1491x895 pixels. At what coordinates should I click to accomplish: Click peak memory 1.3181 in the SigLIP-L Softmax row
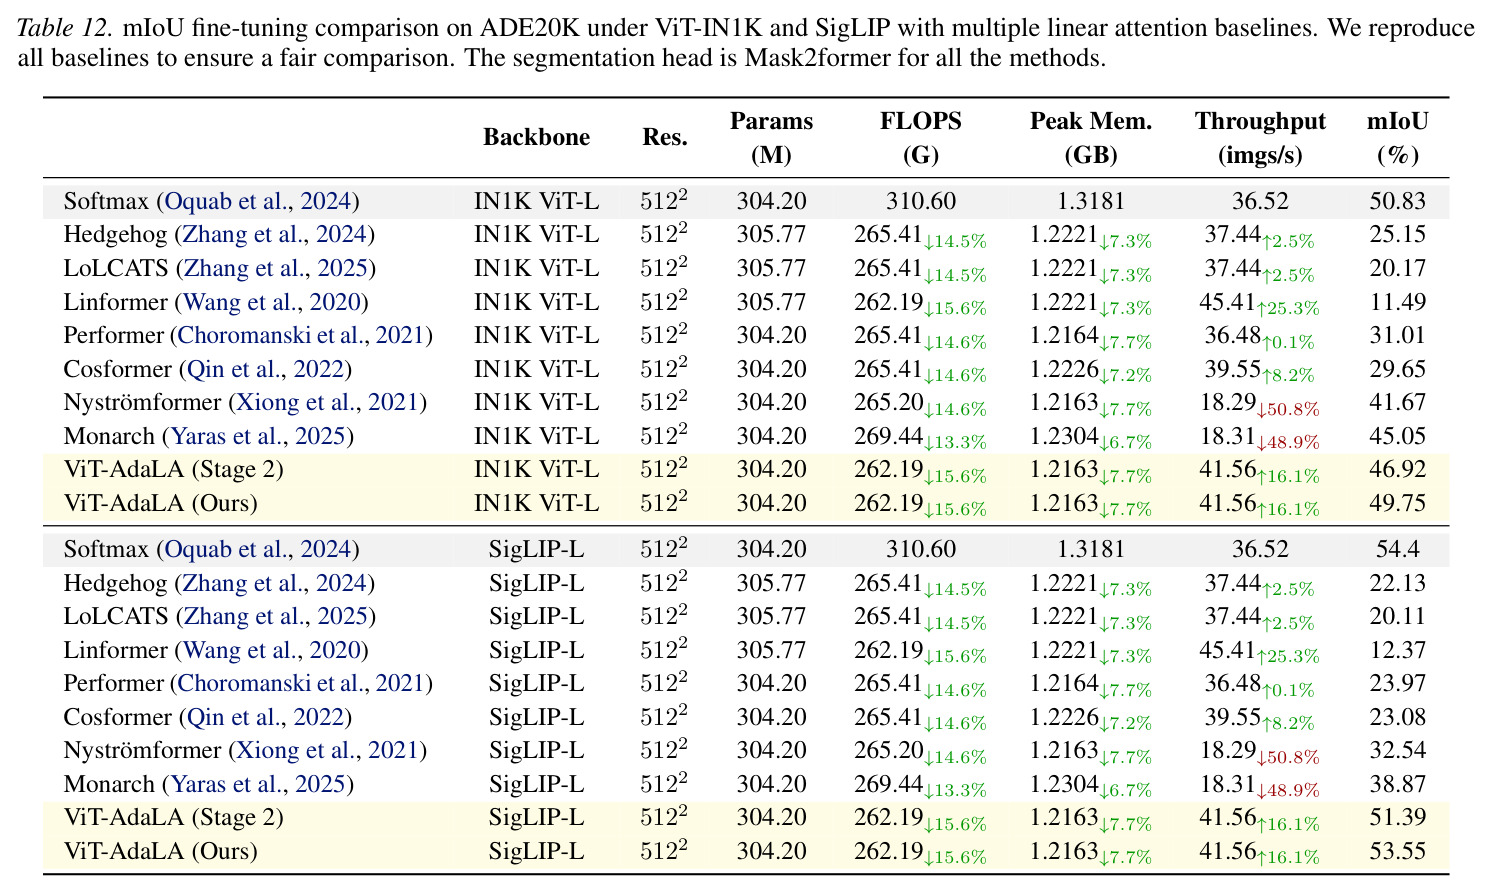tap(1091, 549)
